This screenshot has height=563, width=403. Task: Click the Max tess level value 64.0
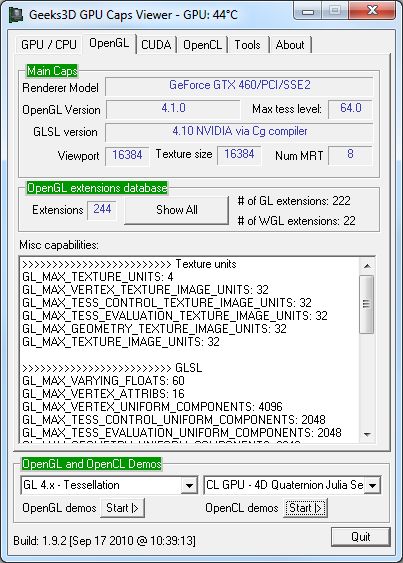click(x=350, y=109)
